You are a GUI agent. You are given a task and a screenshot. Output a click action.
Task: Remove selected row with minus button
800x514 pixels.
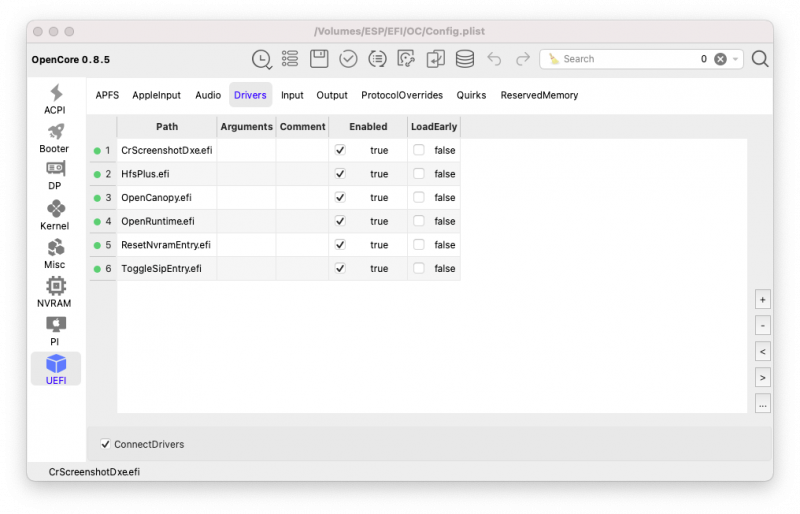762,326
